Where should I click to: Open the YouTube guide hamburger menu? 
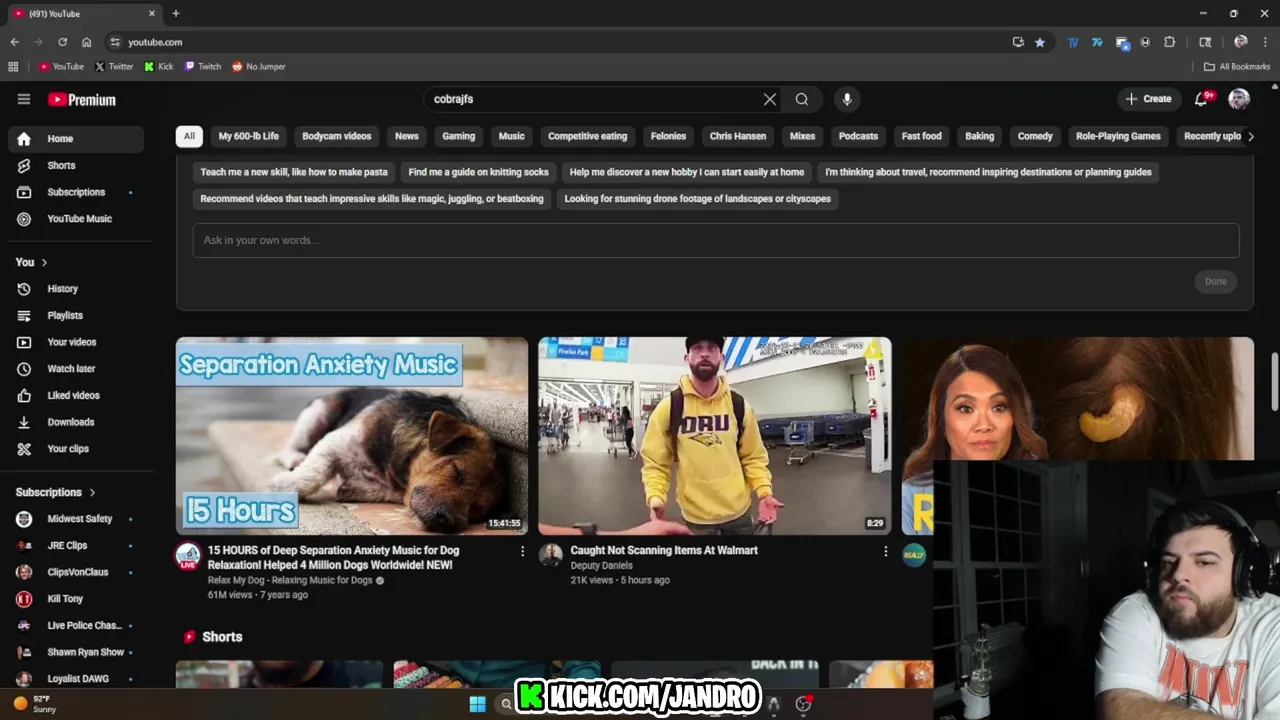[x=24, y=99]
